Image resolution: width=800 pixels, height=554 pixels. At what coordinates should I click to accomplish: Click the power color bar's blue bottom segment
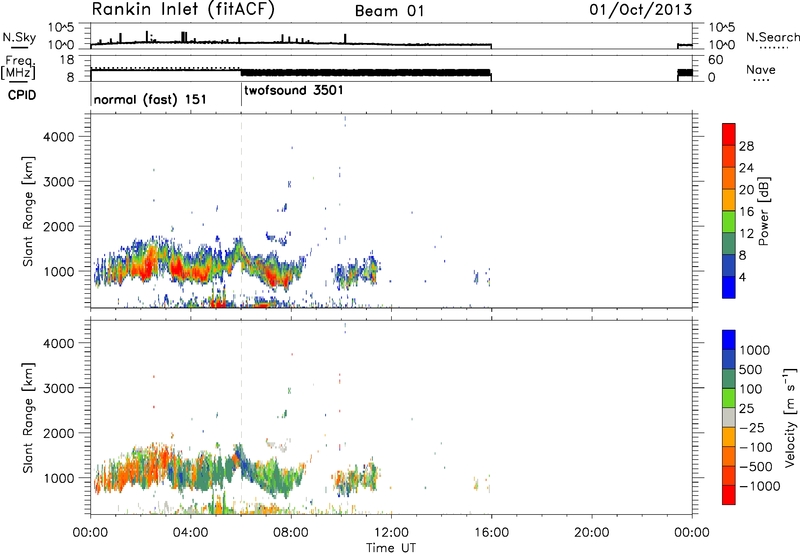pyautogui.click(x=729, y=287)
